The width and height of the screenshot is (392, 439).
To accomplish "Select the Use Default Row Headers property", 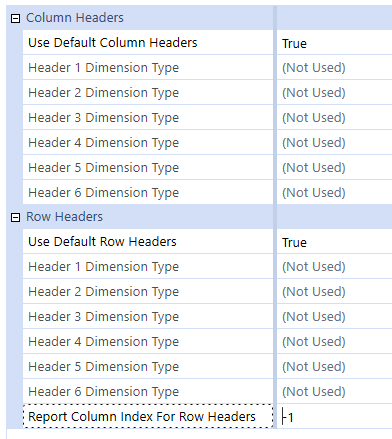I will tap(102, 242).
